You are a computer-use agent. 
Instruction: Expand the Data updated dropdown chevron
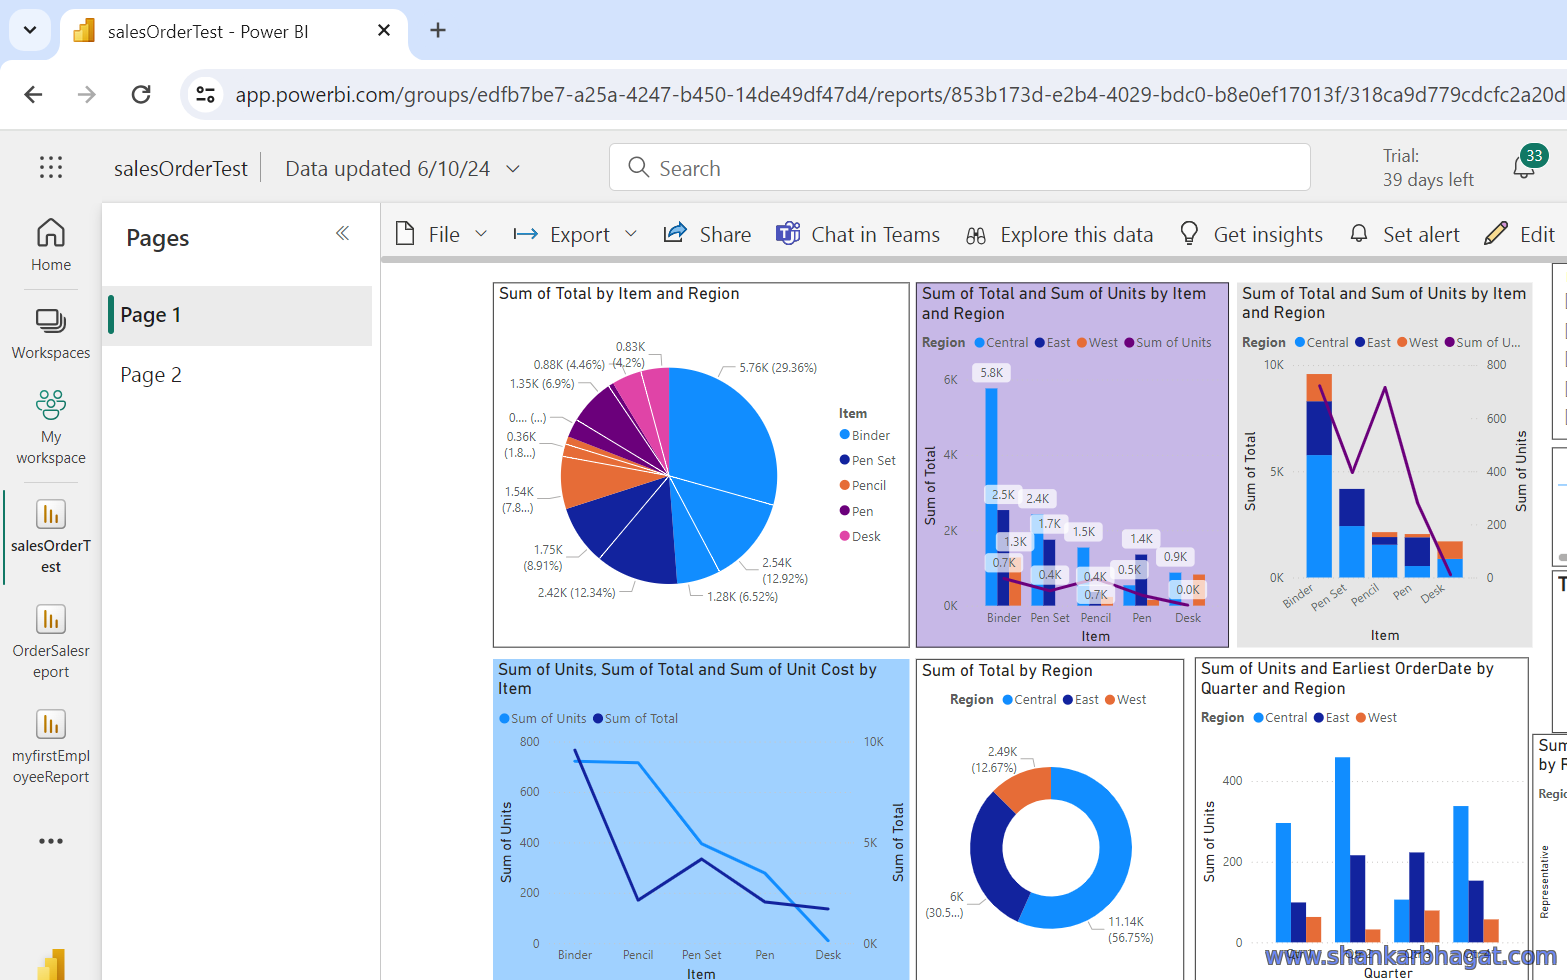(513, 169)
